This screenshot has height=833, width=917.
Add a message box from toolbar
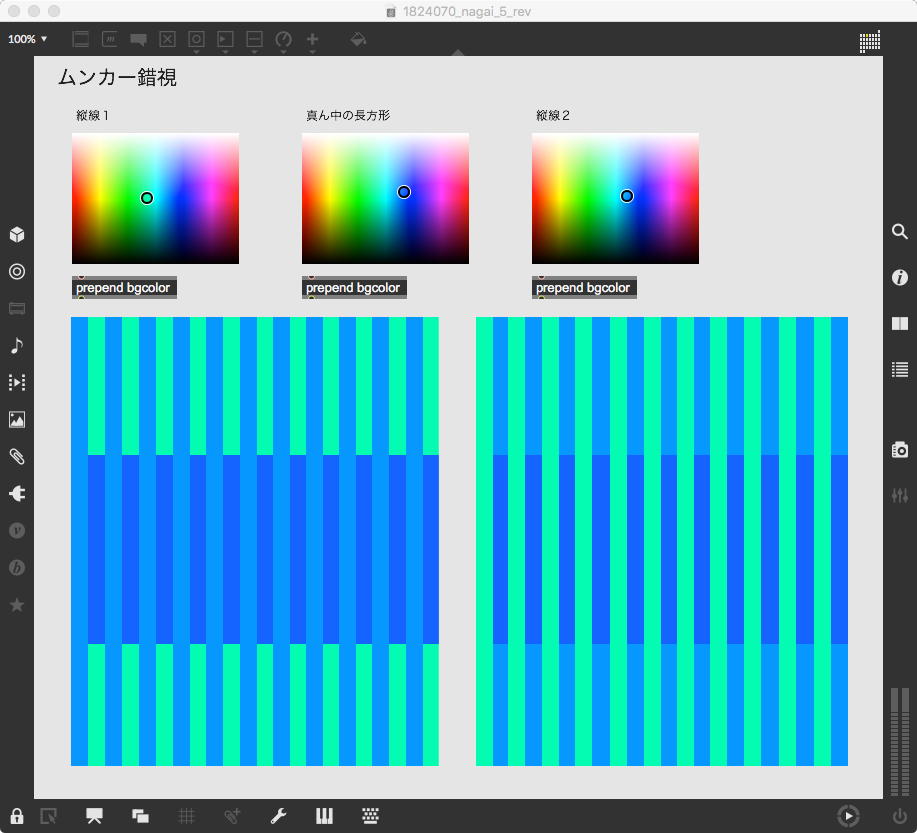pos(109,39)
